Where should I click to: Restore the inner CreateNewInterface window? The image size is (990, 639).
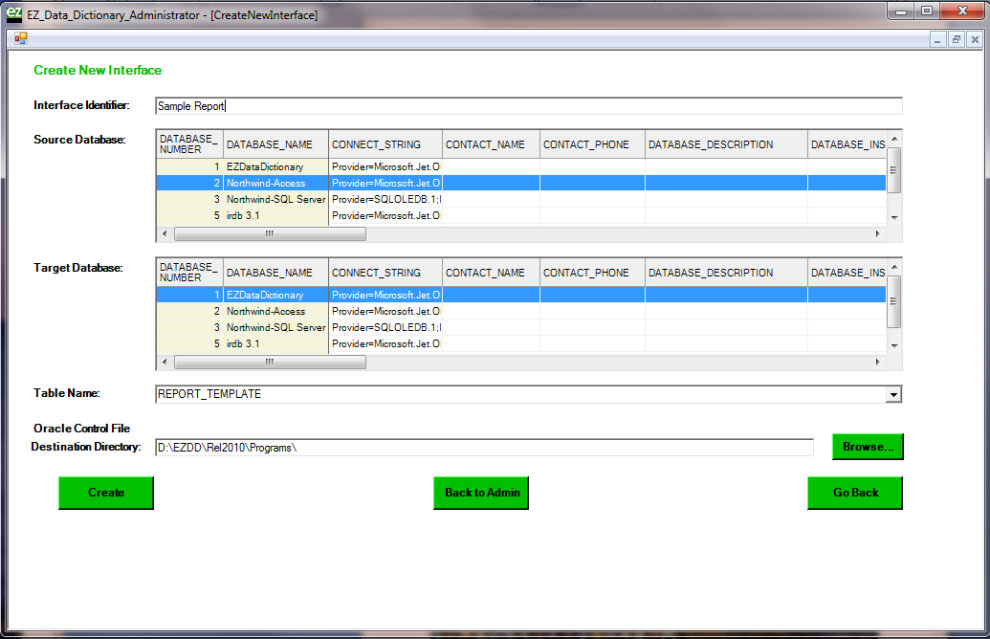click(x=956, y=39)
